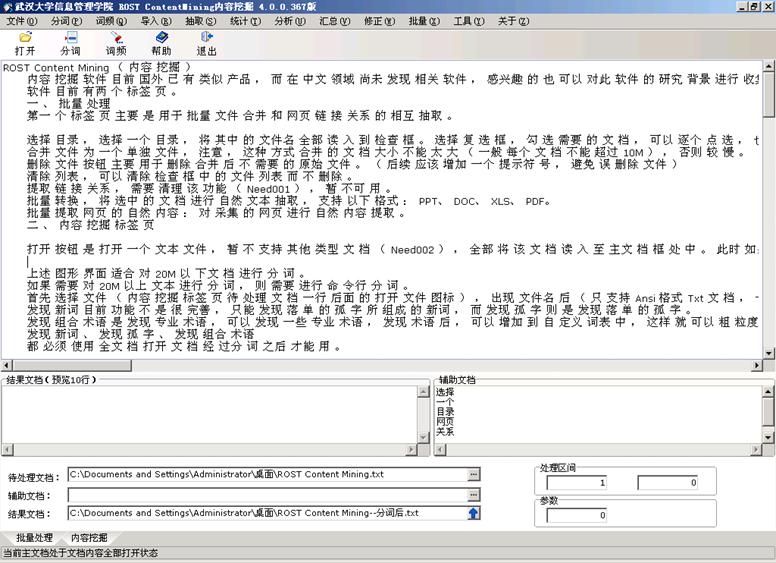Click 辅助文档 panel horizontal scroll left arrow
Screen dimensions: 776x563
coord(440,450)
